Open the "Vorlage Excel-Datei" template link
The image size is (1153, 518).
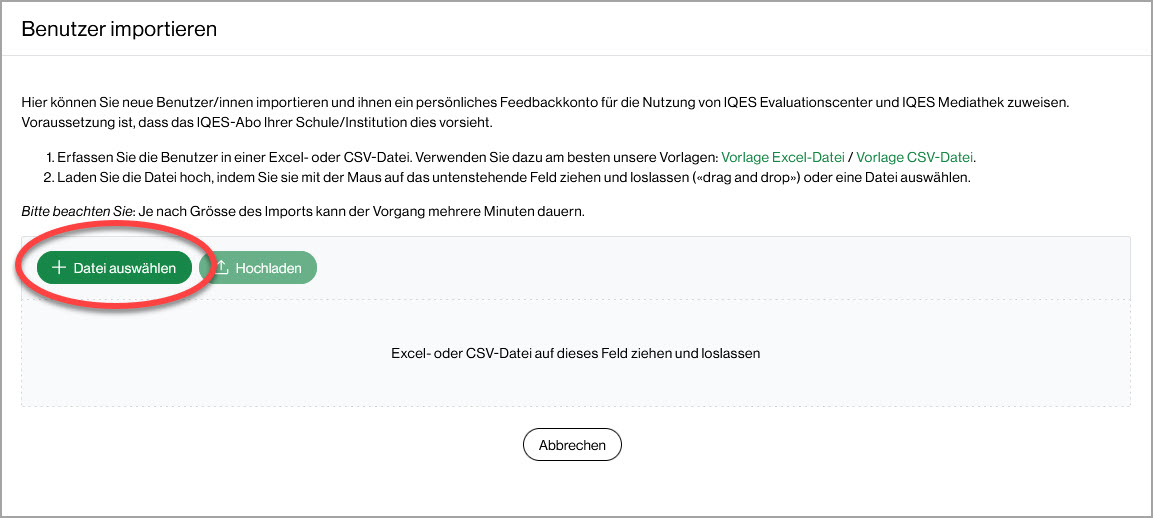click(783, 158)
